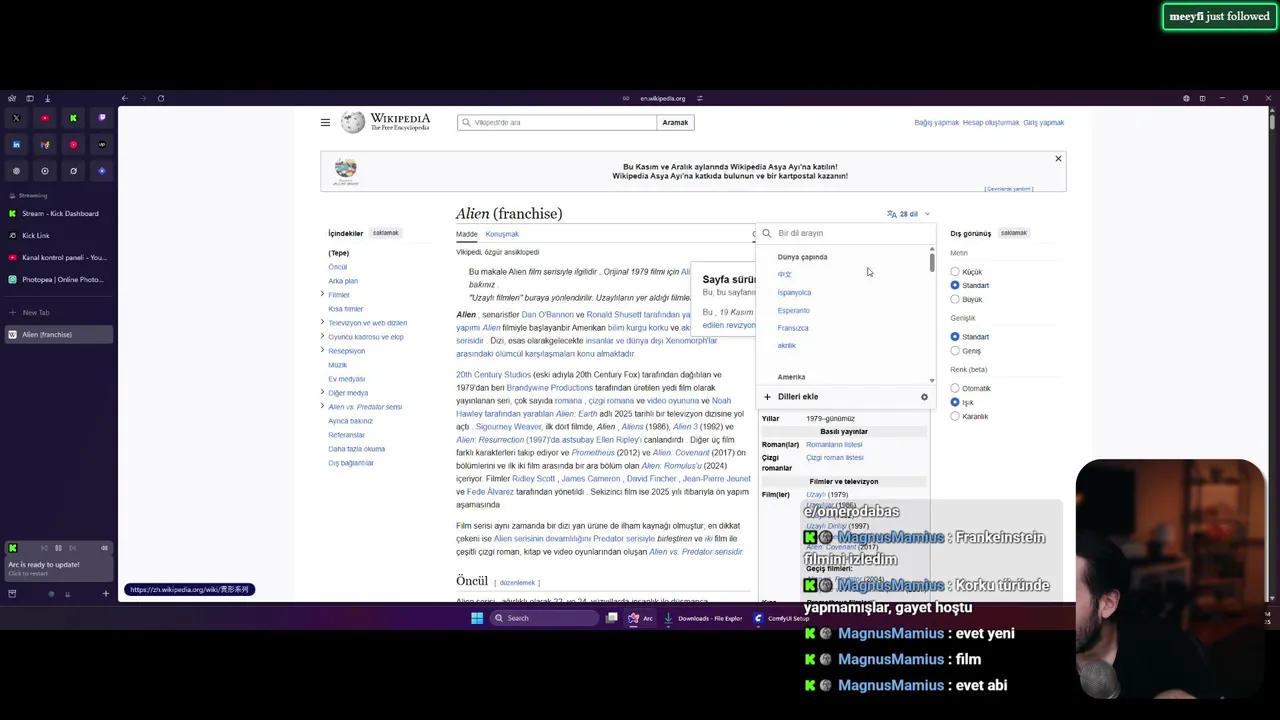Click the language list scrollbar

tap(932, 262)
